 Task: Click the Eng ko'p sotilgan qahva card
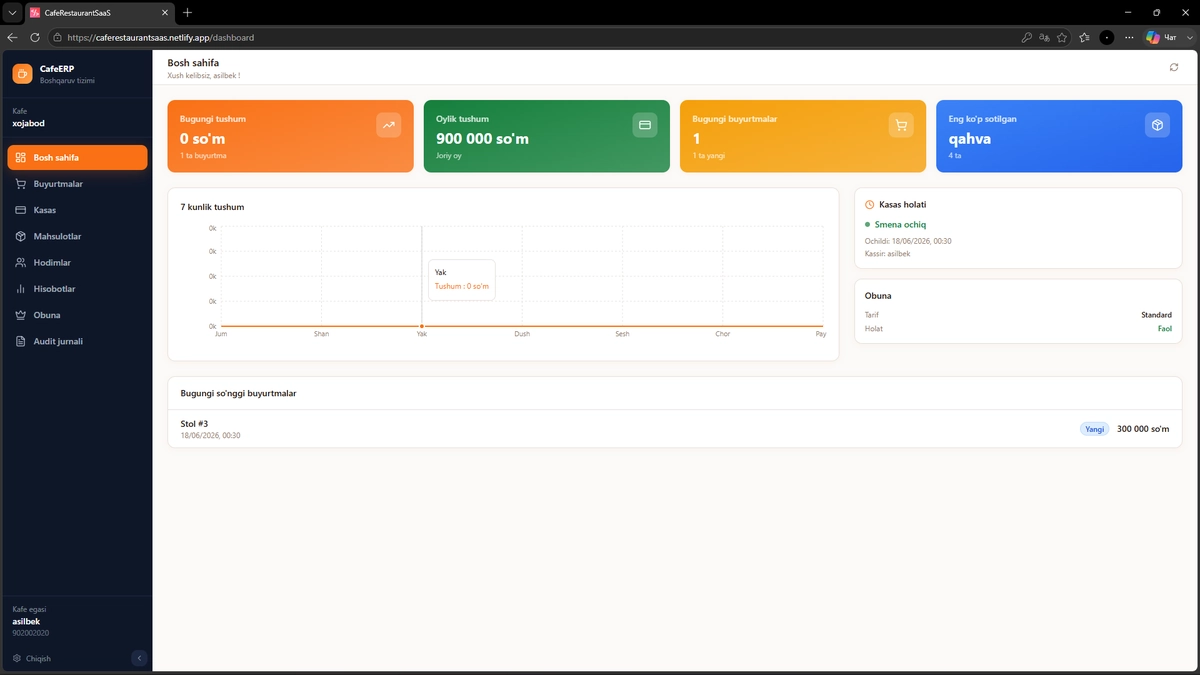[1059, 136]
